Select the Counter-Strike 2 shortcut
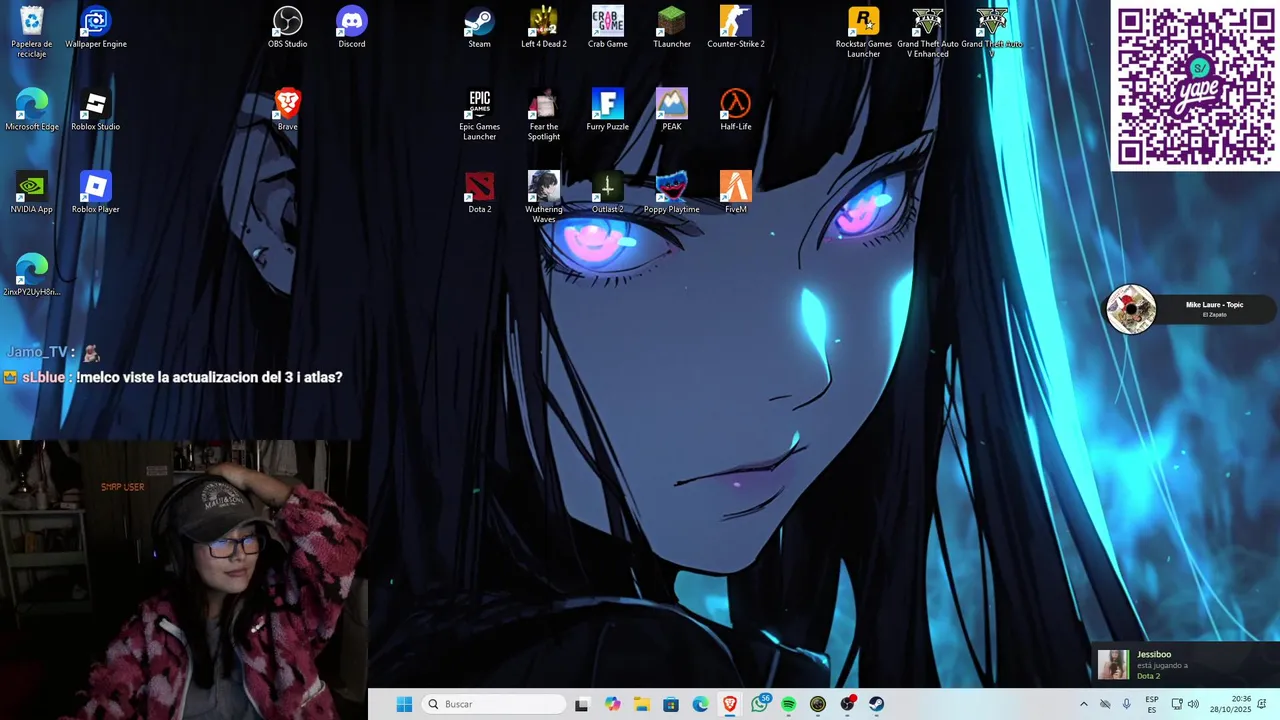The image size is (1280, 720). pyautogui.click(x=736, y=28)
